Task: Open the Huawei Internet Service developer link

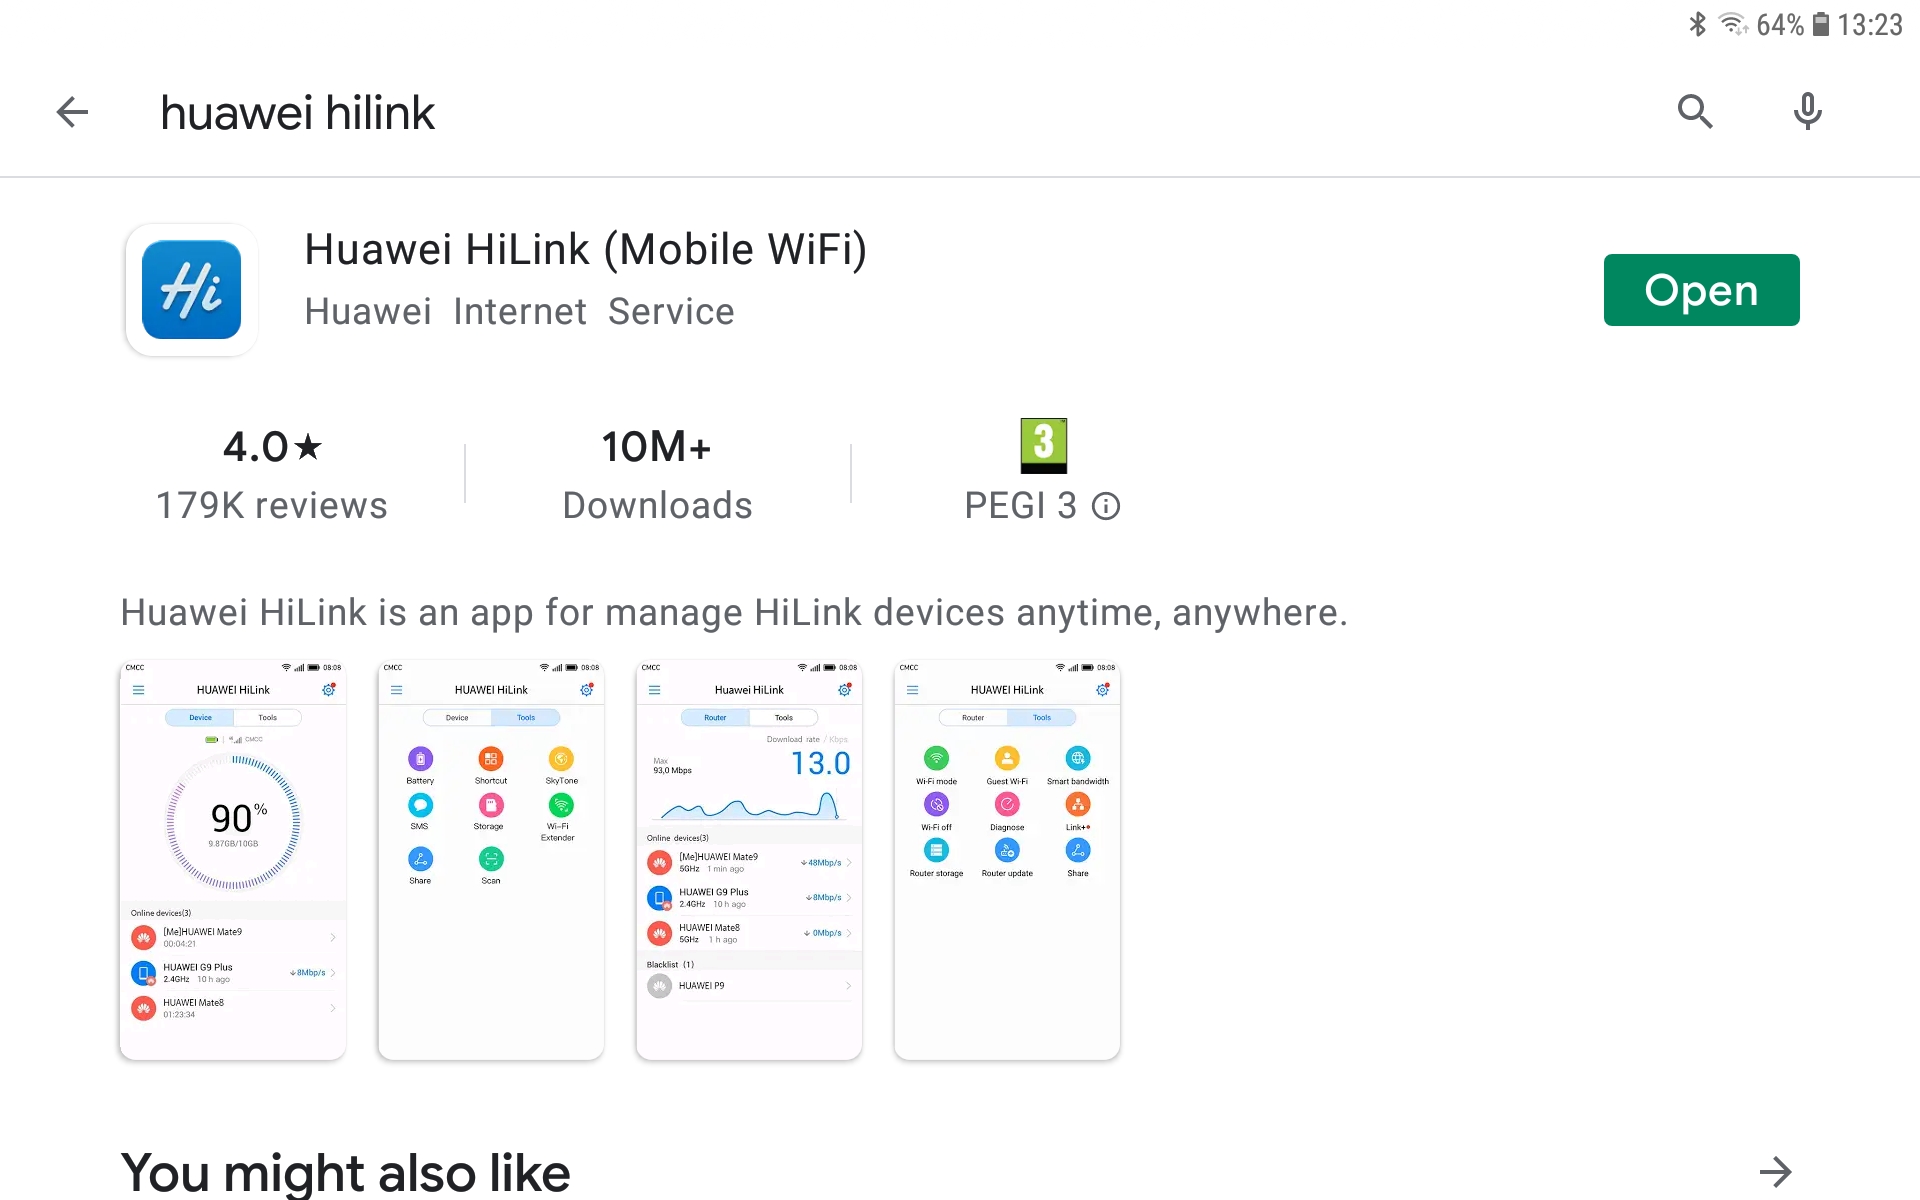Action: [519, 312]
